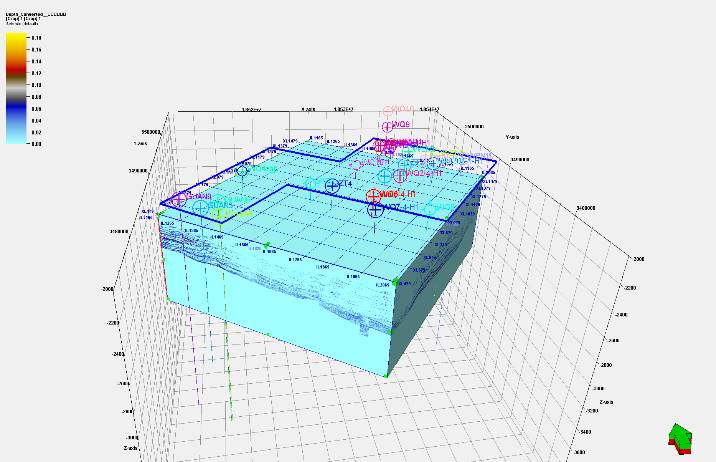Viewport: 716px width, 462px height.
Task: Click the dark blue band in color scale
Action: pyautogui.click(x=15, y=112)
